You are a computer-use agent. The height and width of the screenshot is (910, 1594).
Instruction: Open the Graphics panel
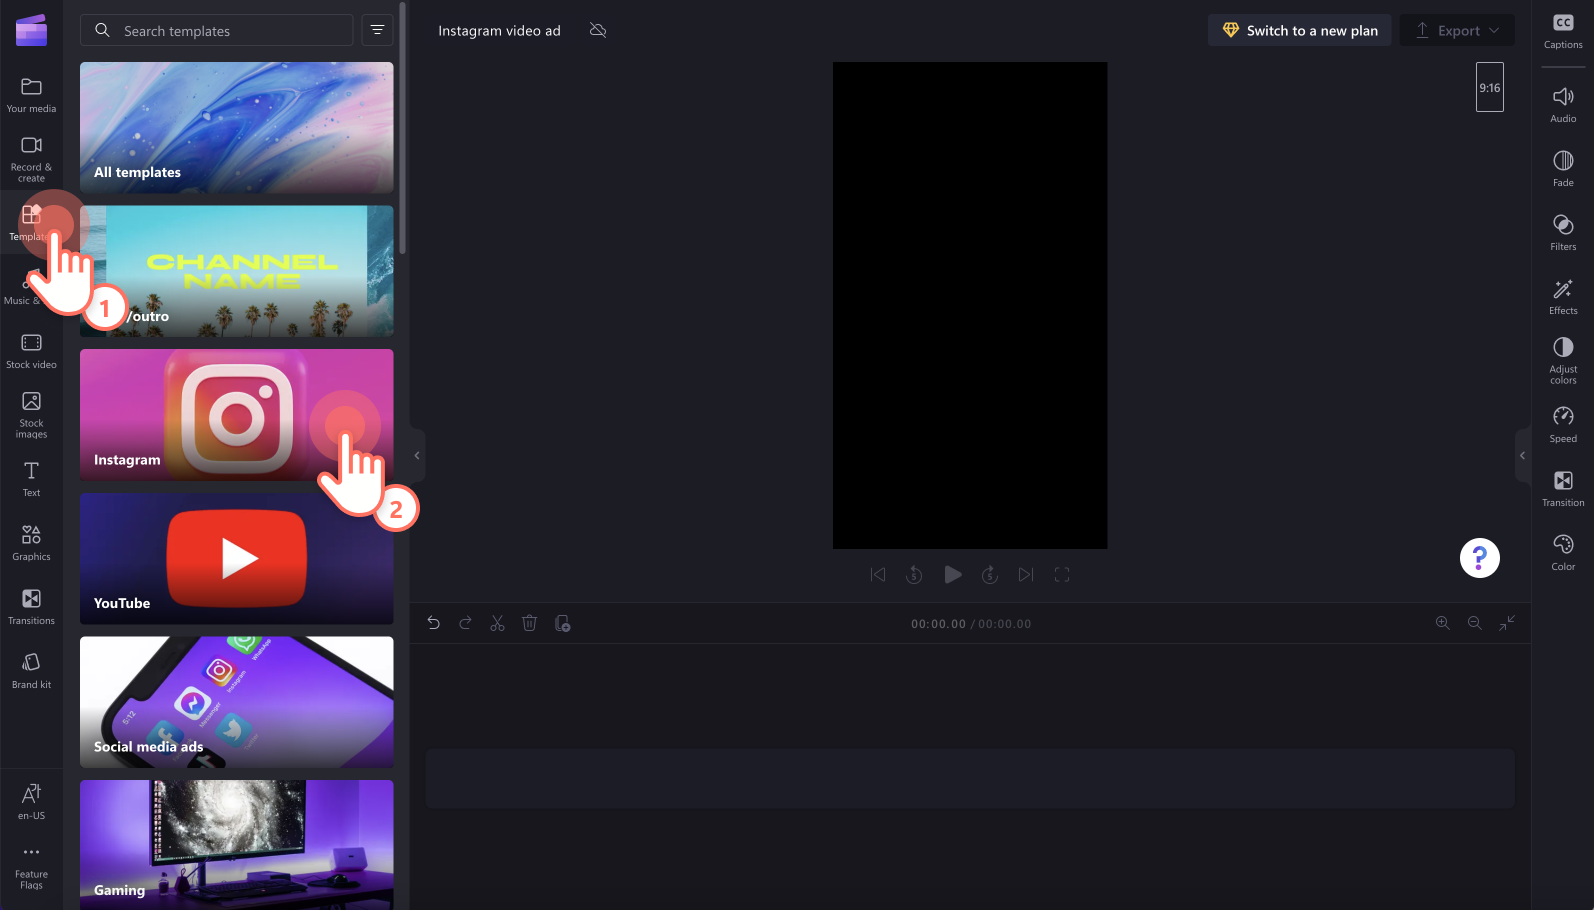[x=31, y=543]
